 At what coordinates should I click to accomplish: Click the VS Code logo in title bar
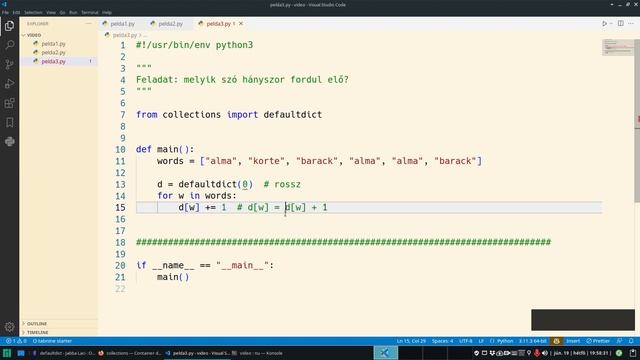coord(4,4)
